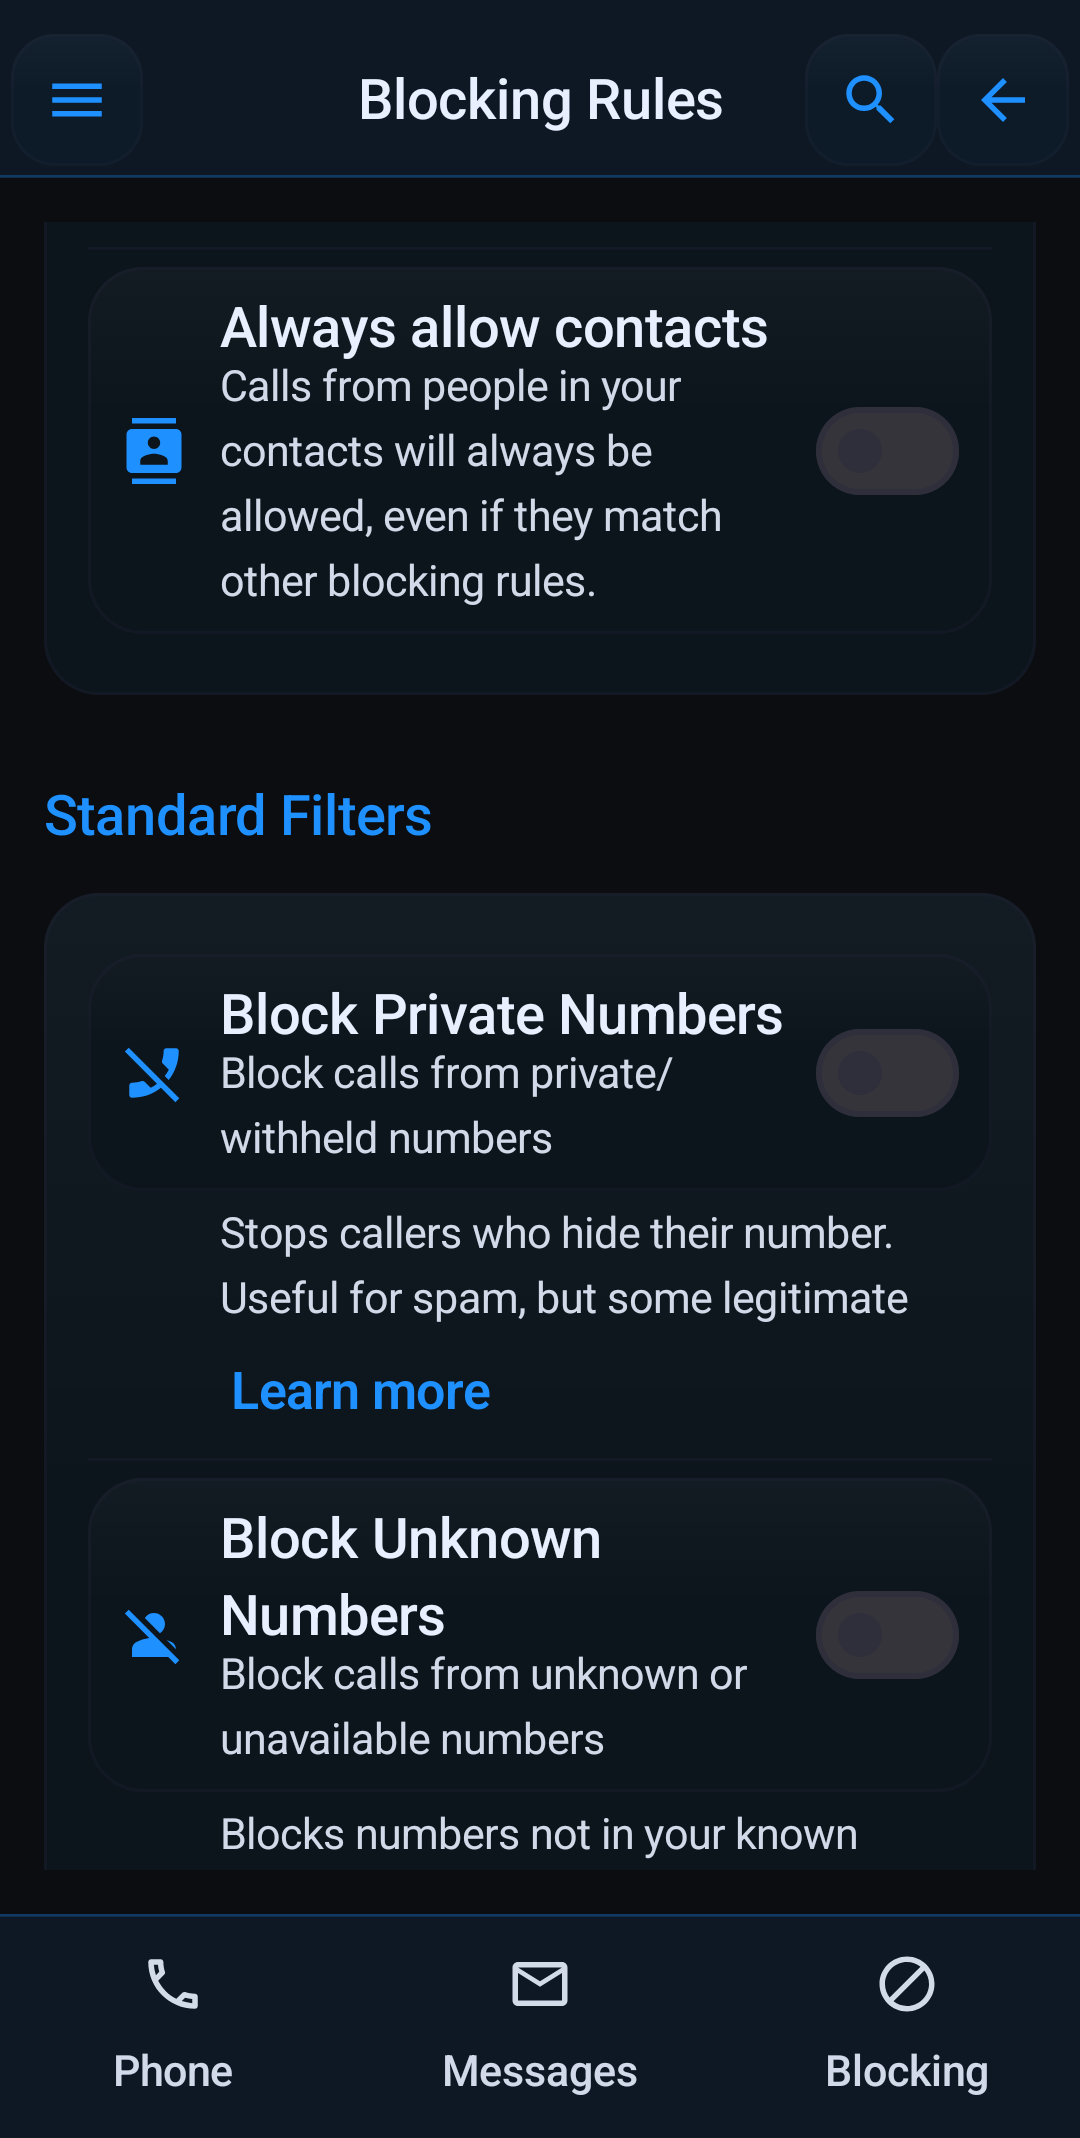The image size is (1080, 2138).
Task: Open the navigation drawer menu
Action: pos(76,100)
